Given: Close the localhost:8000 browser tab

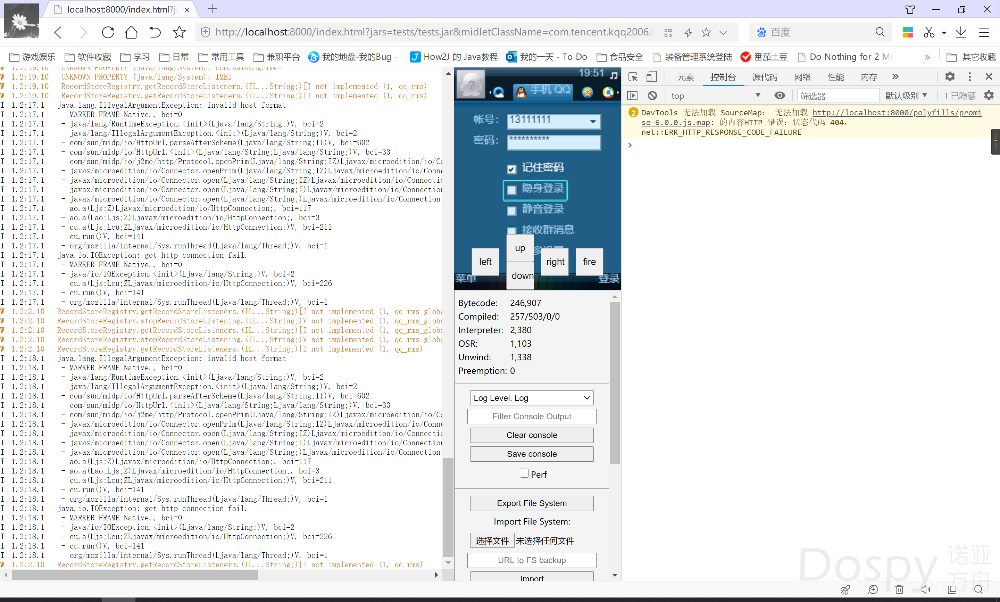Looking at the screenshot, I should pyautogui.click(x=187, y=10).
